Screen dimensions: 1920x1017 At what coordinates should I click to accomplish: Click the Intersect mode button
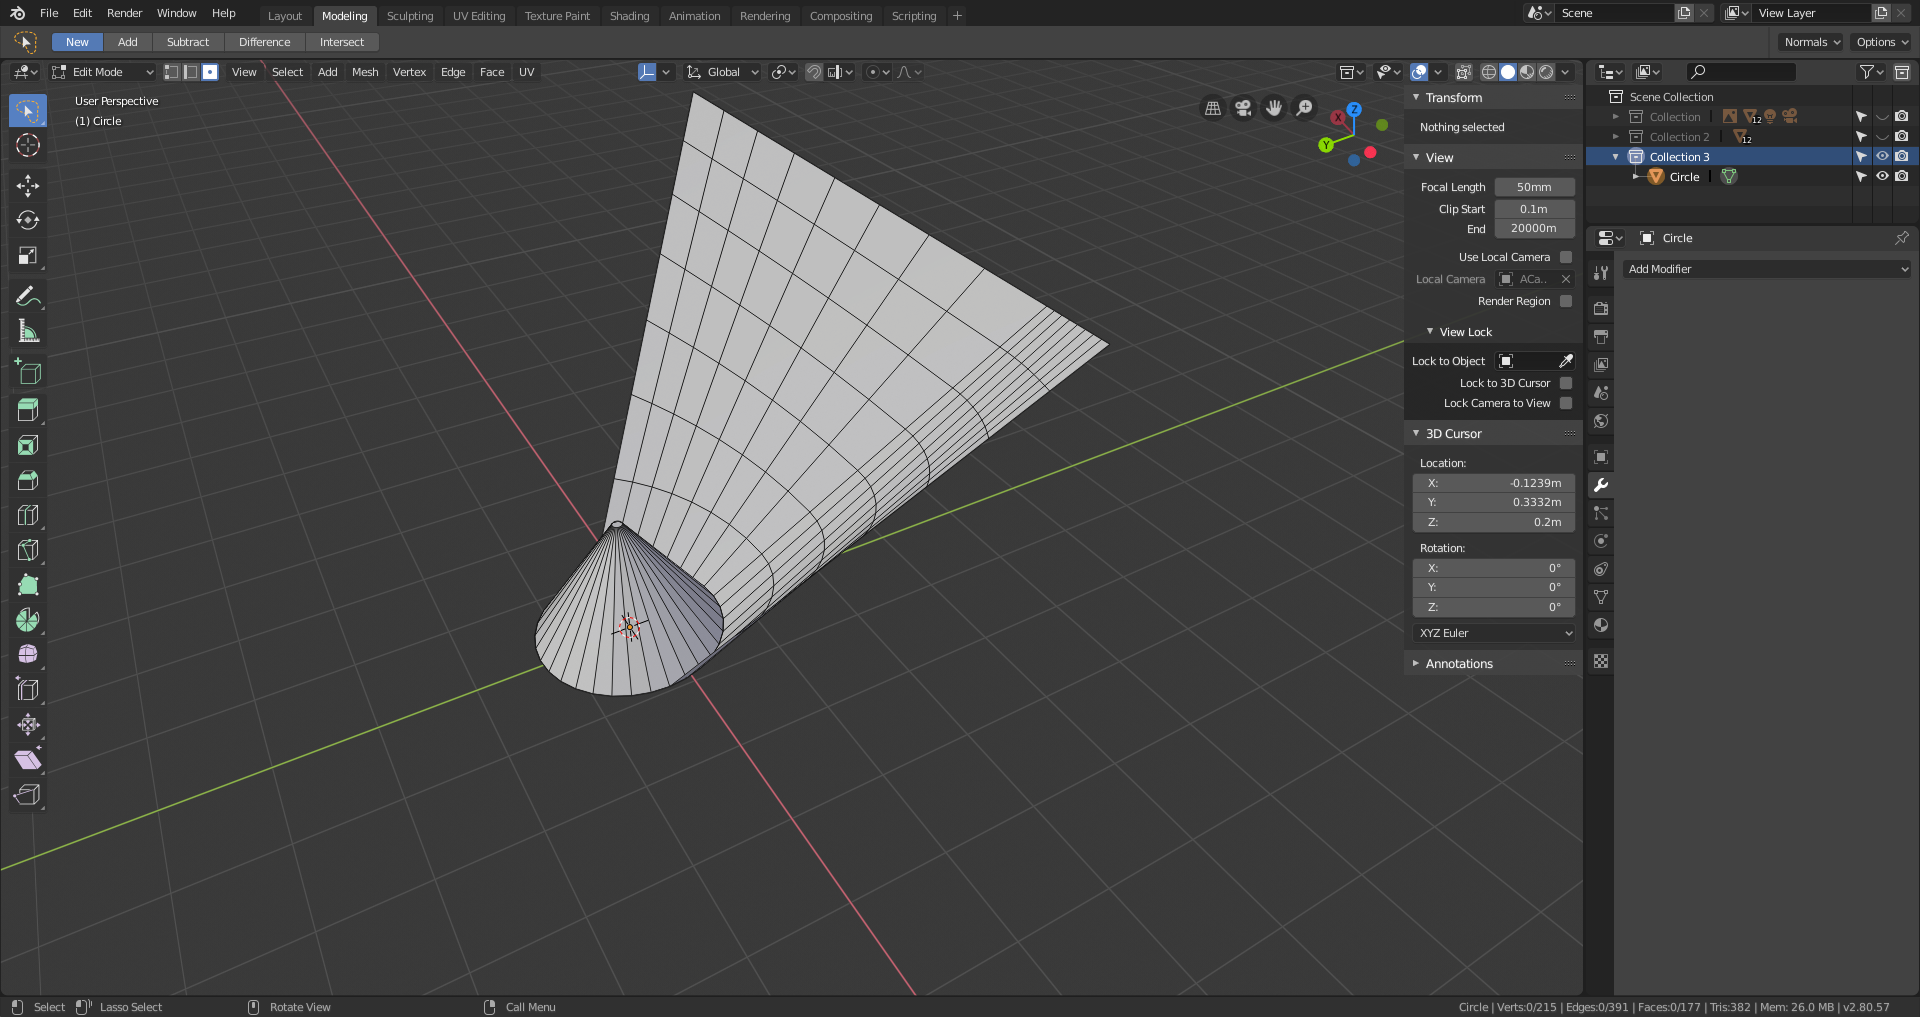coord(341,42)
